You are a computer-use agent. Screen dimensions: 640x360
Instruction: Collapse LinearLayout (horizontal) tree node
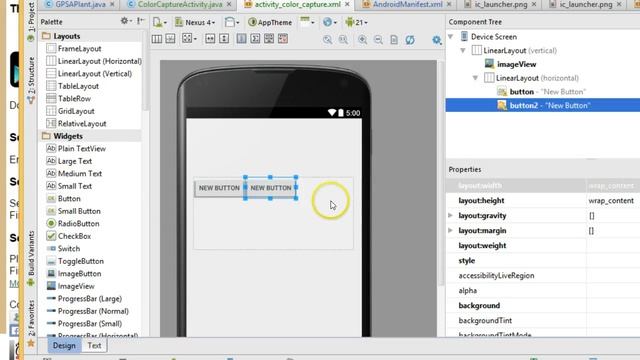pos(476,78)
